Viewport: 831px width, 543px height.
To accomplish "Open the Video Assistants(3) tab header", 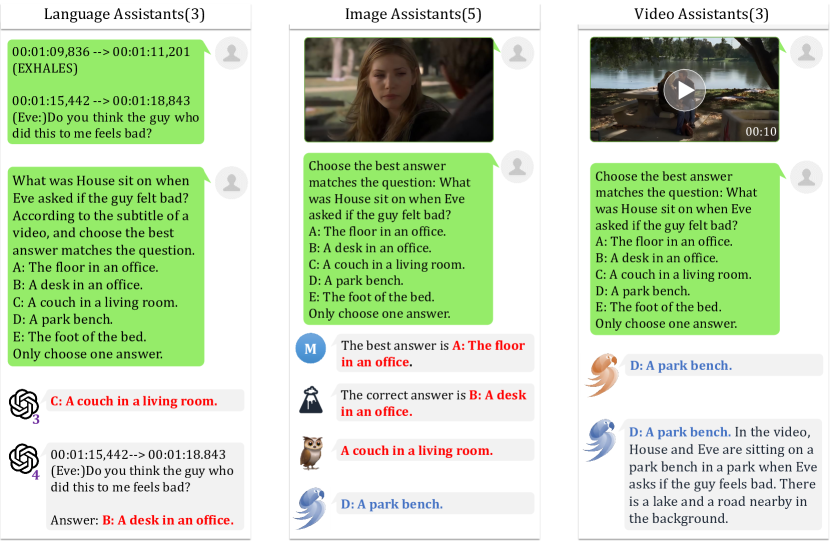I will point(702,14).
